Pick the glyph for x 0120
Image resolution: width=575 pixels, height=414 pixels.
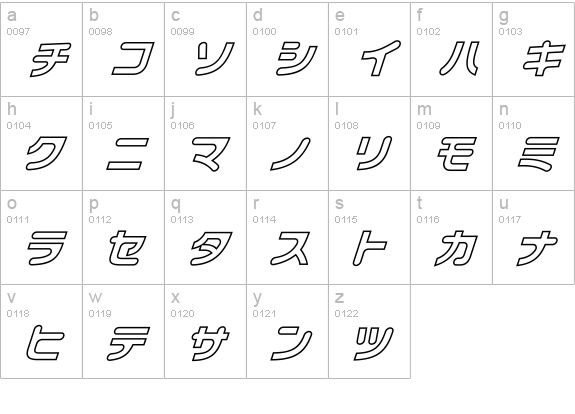click(211, 343)
